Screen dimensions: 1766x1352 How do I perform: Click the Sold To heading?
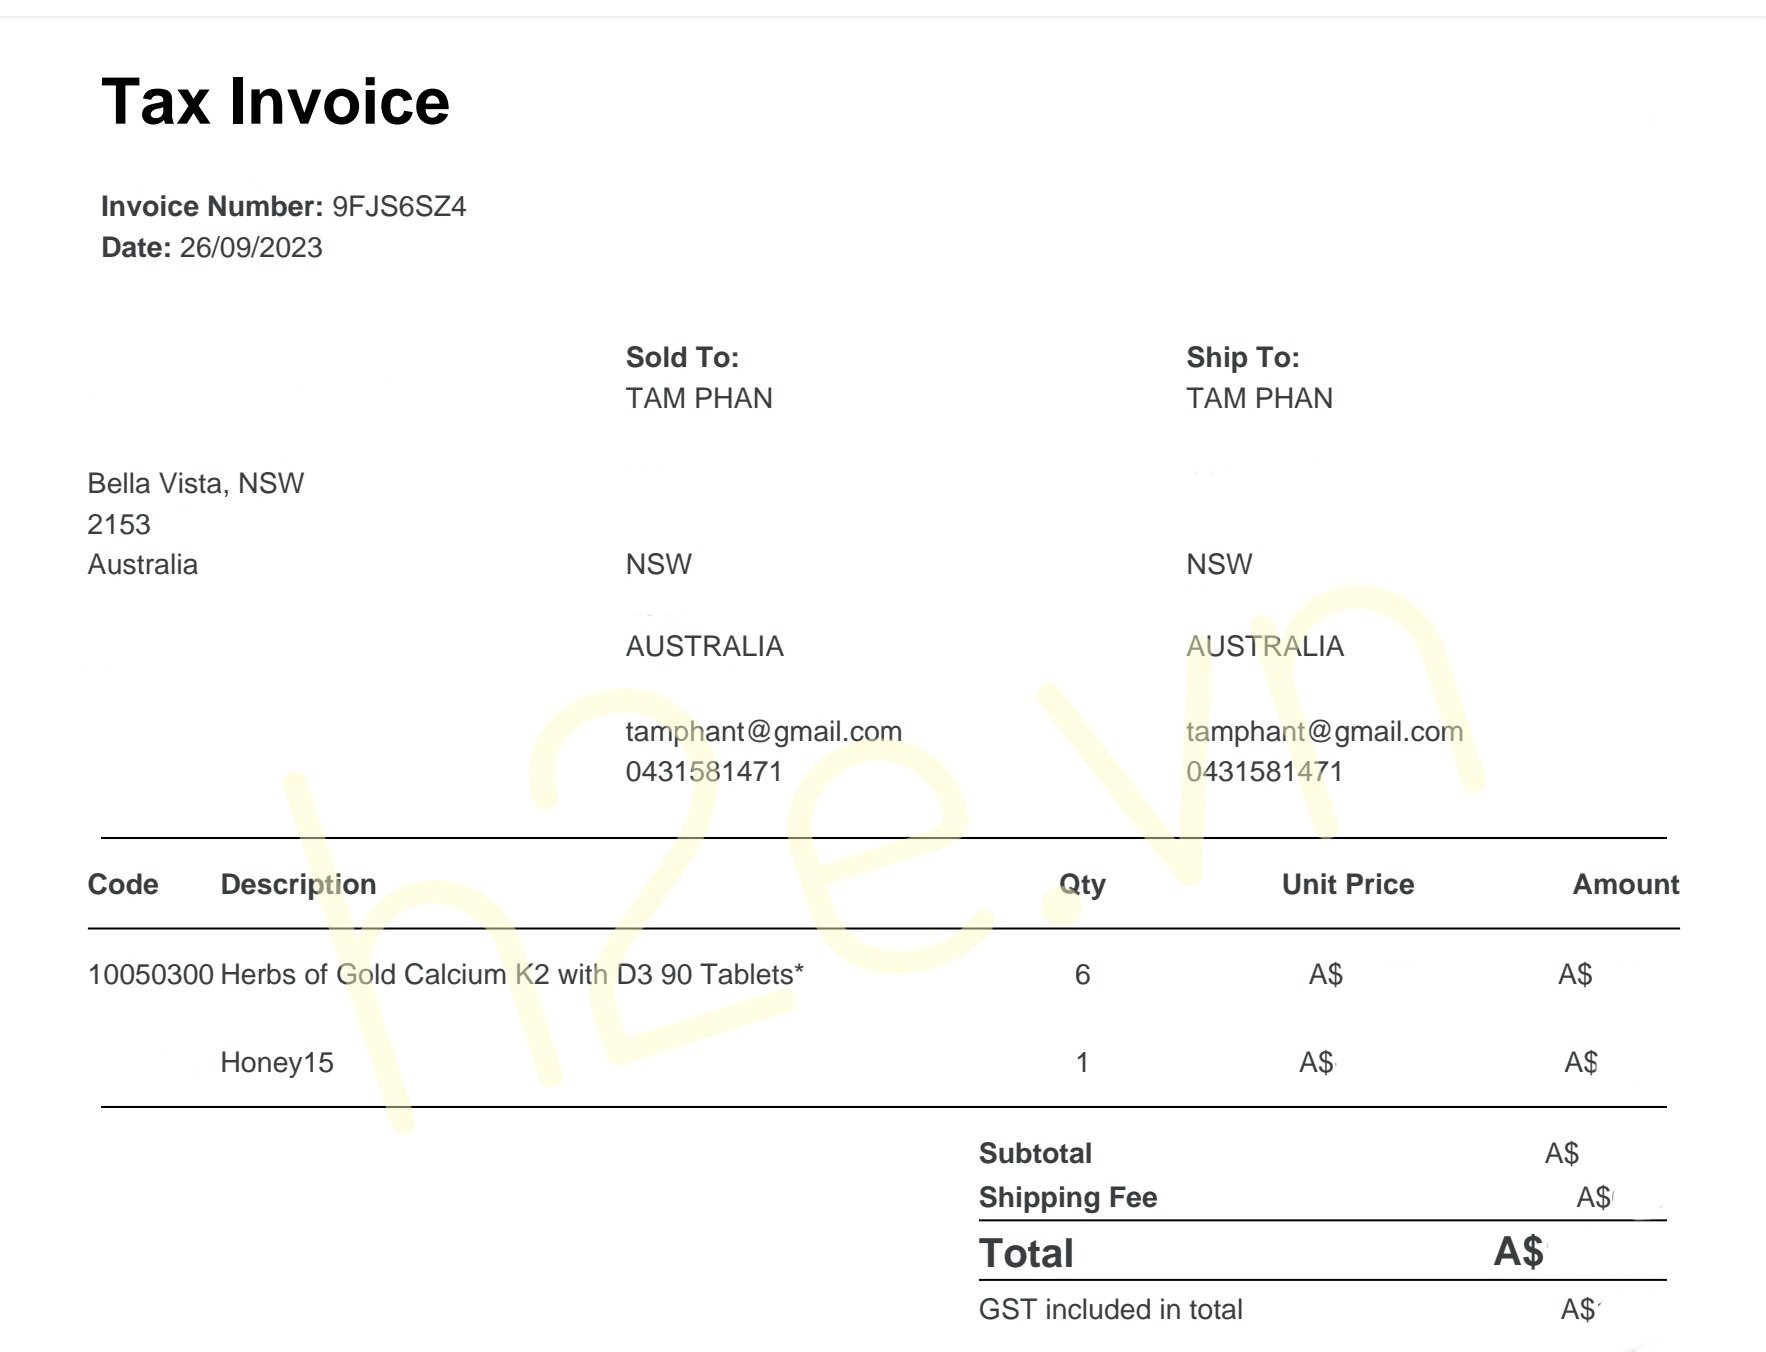[x=682, y=358]
